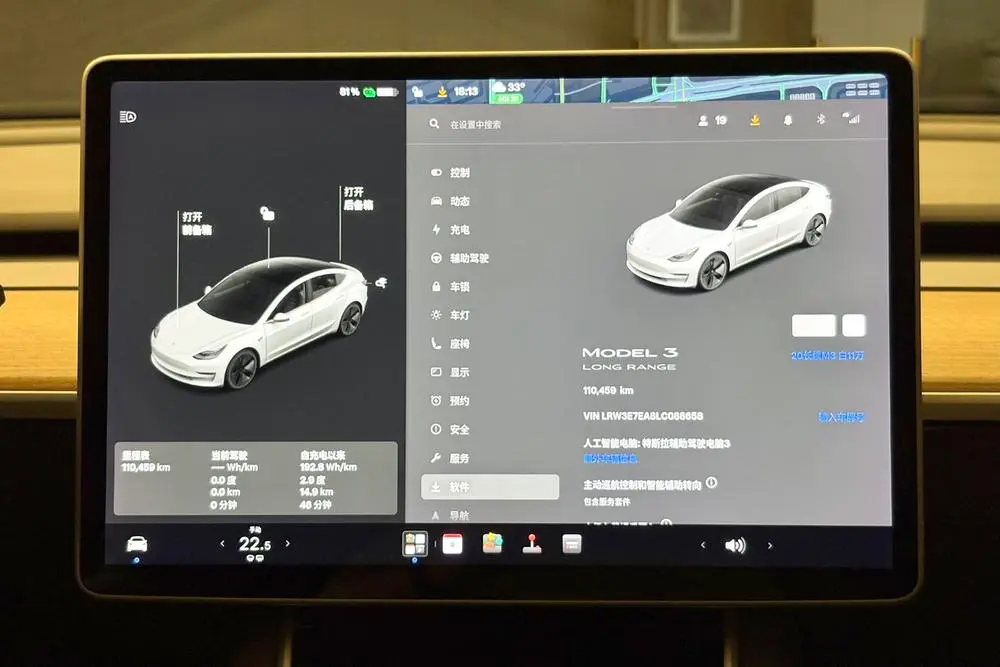Open the gray app icon right of Arcade
The height and width of the screenshot is (667, 1000).
[571, 544]
